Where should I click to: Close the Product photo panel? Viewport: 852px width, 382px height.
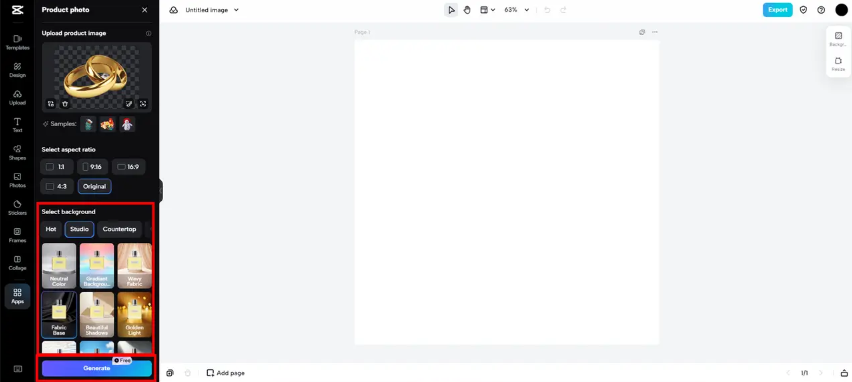(144, 10)
